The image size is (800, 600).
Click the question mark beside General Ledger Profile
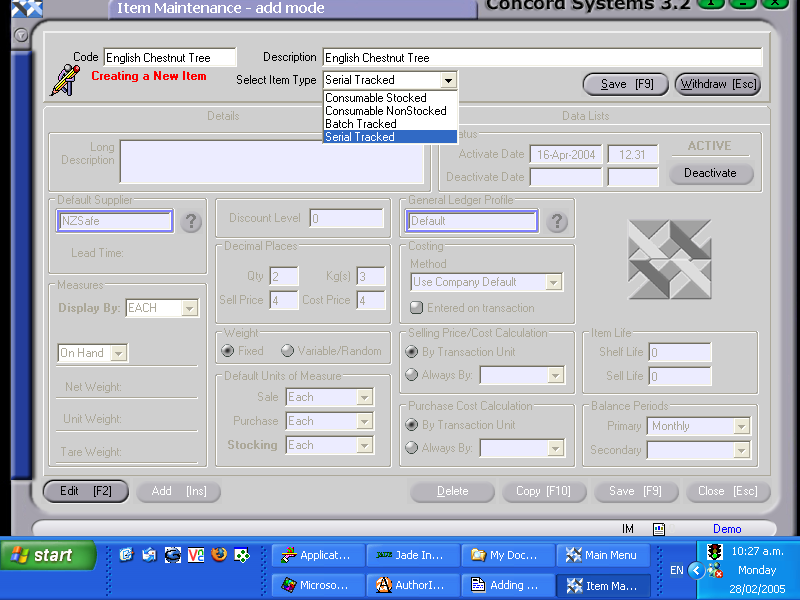[557, 222]
